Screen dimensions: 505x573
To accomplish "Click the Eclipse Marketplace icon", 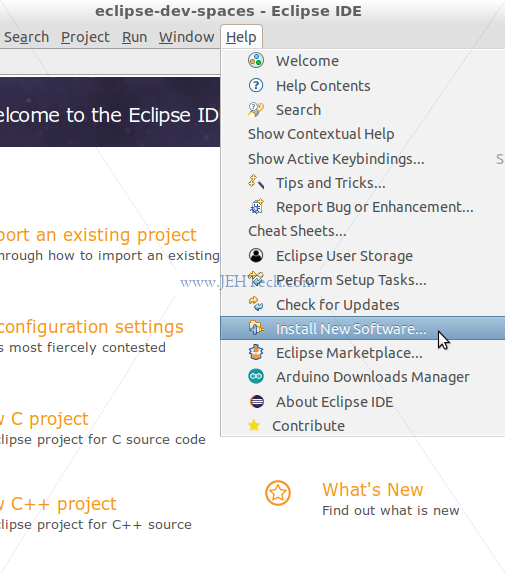I will [x=256, y=352].
